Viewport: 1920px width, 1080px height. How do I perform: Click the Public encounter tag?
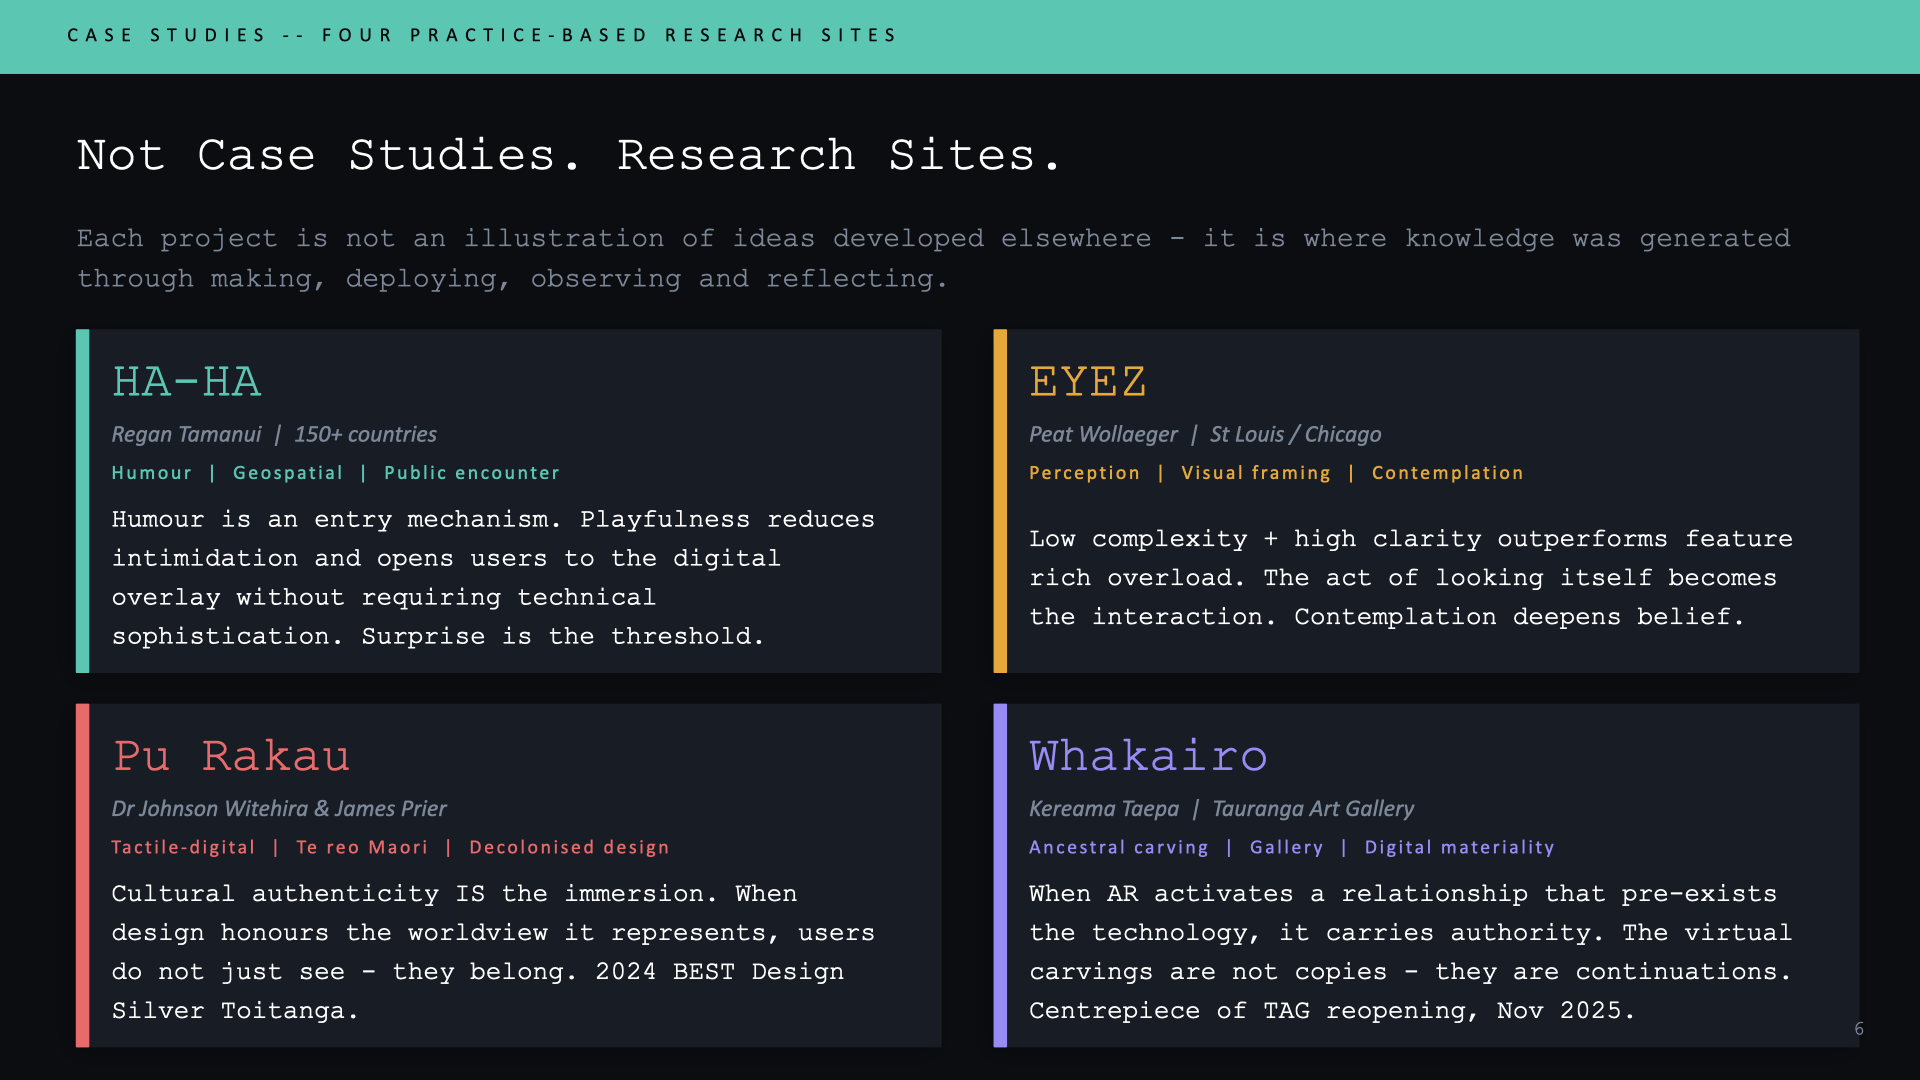coord(471,473)
